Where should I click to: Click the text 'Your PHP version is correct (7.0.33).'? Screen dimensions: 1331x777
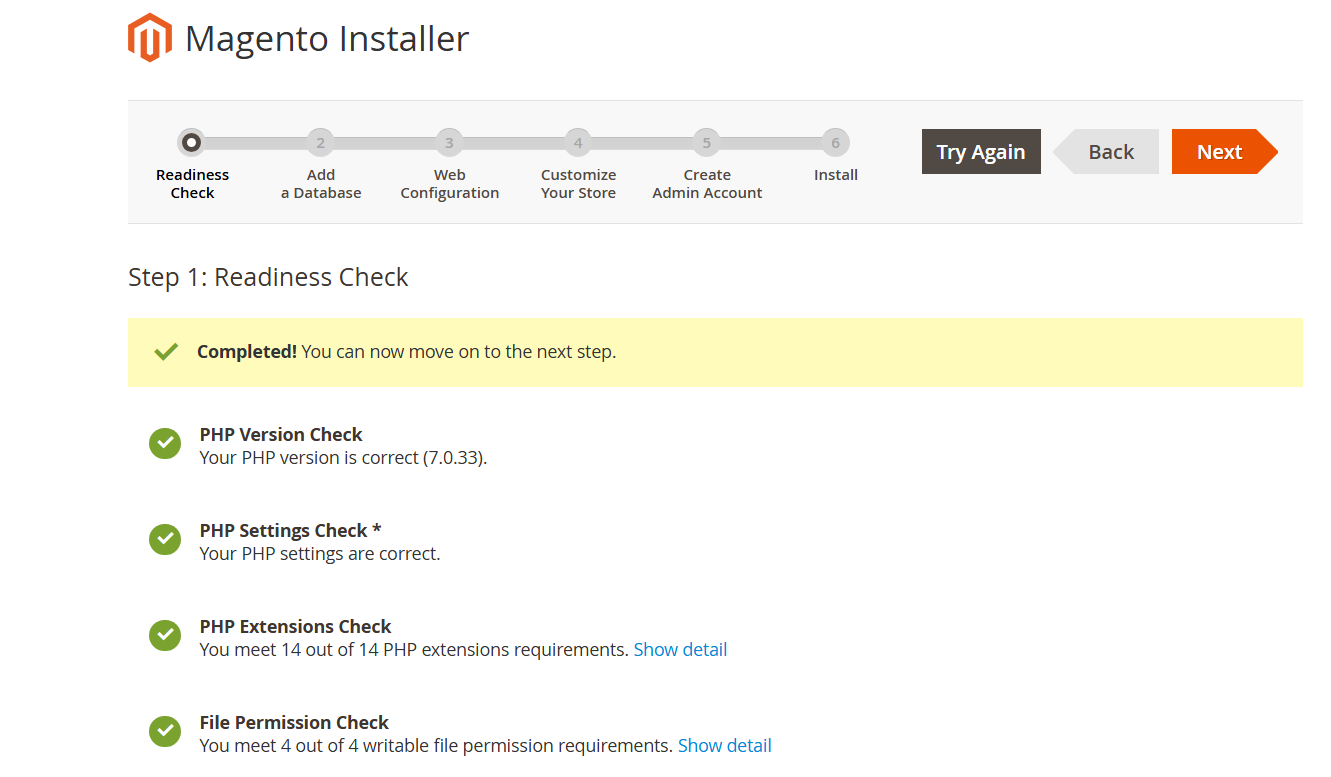pyautogui.click(x=343, y=458)
